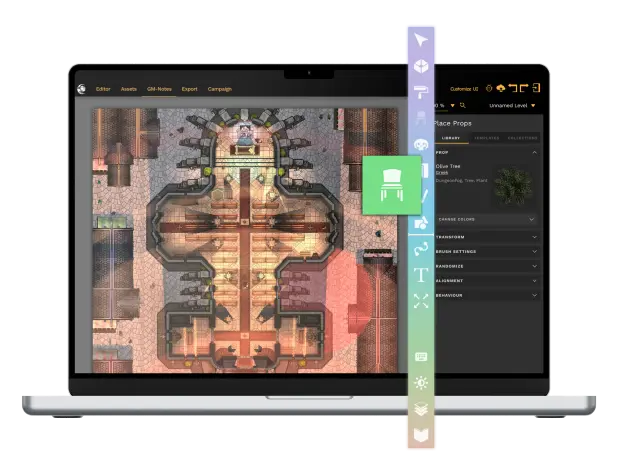Select the arrow pointer tool
This screenshot has height=464, width=618.
pyautogui.click(x=421, y=40)
